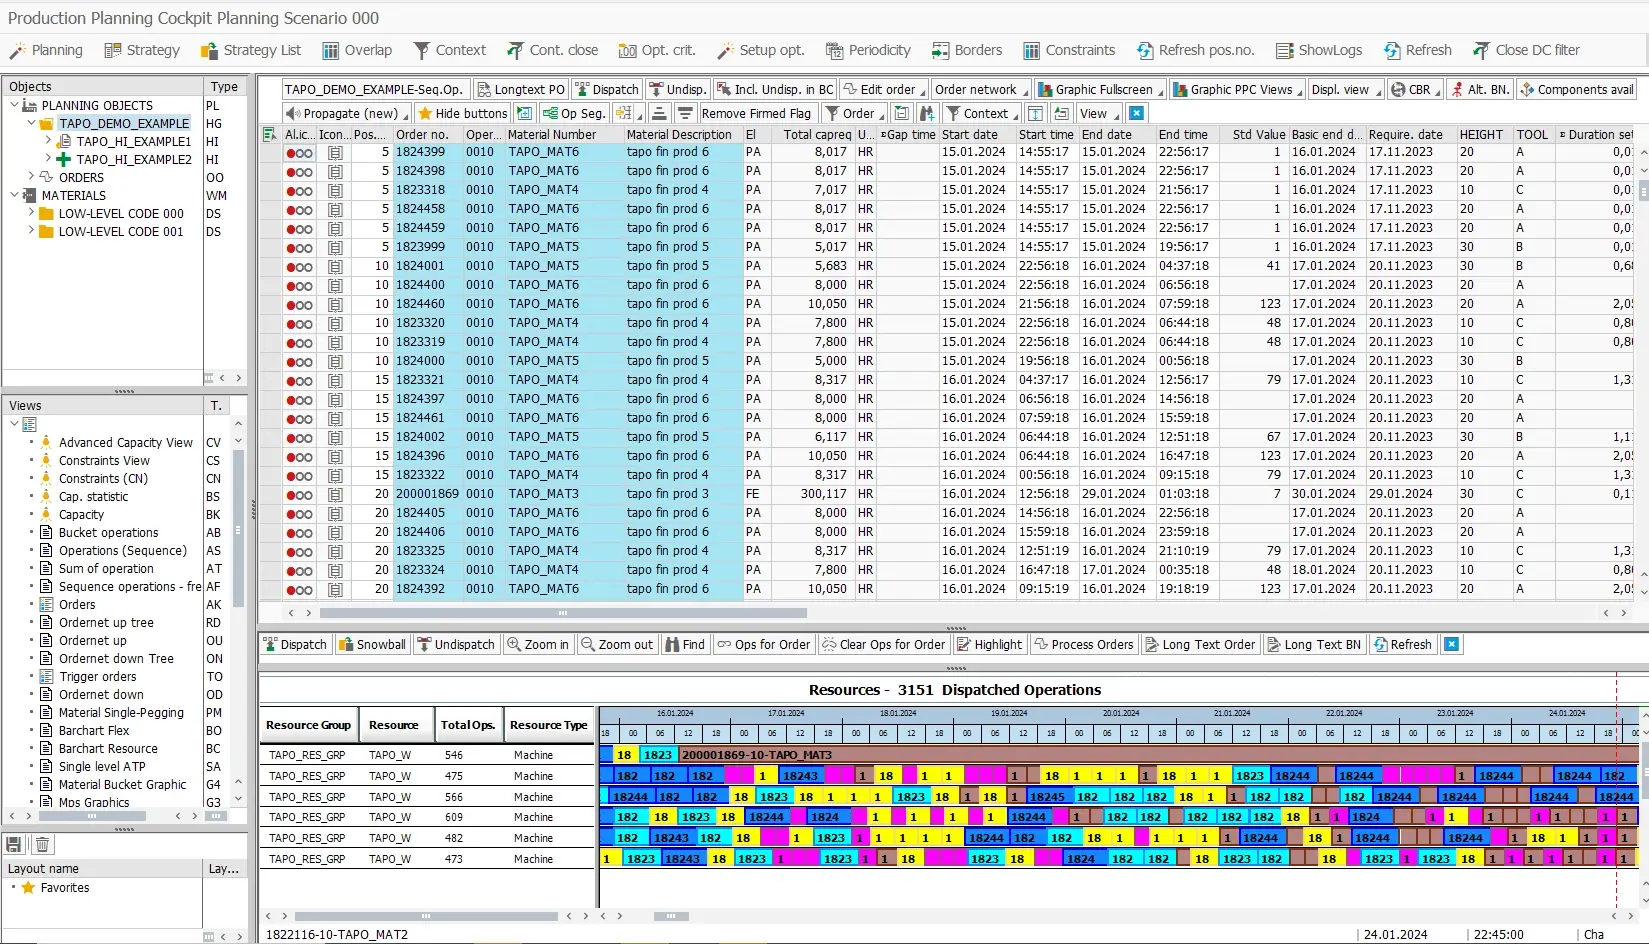Click the Undisp. button in upper toolbar
The height and width of the screenshot is (944, 1649).
pos(677,89)
